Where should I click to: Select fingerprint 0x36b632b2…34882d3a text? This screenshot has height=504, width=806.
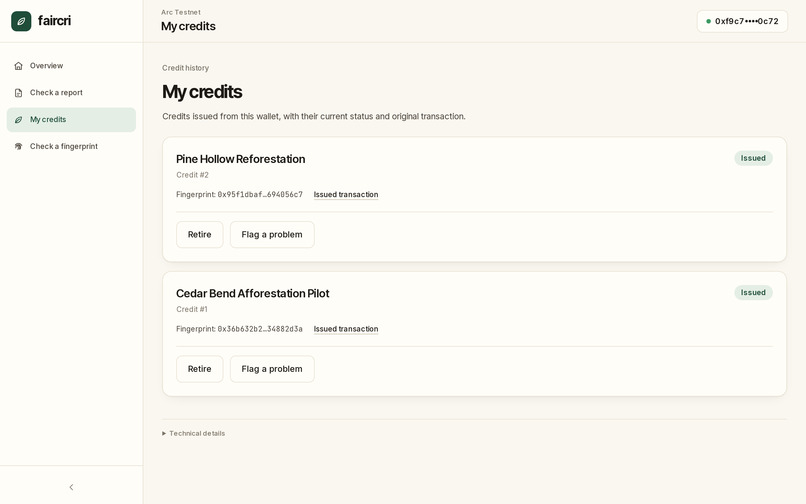(260, 329)
